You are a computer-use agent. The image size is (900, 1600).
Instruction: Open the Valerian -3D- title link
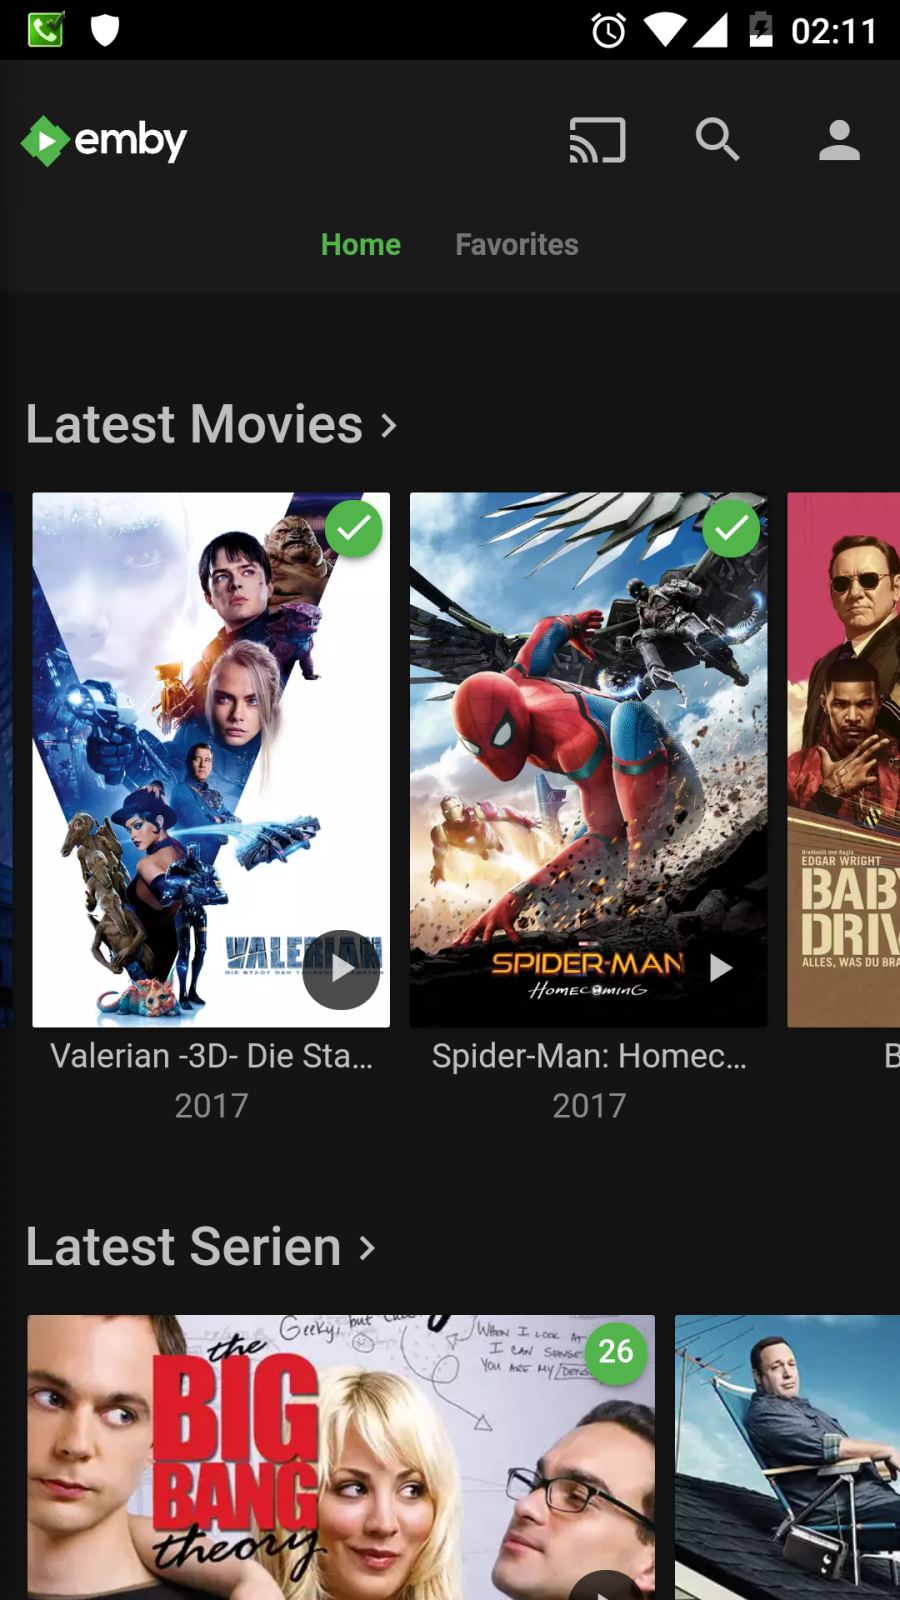(x=211, y=1056)
